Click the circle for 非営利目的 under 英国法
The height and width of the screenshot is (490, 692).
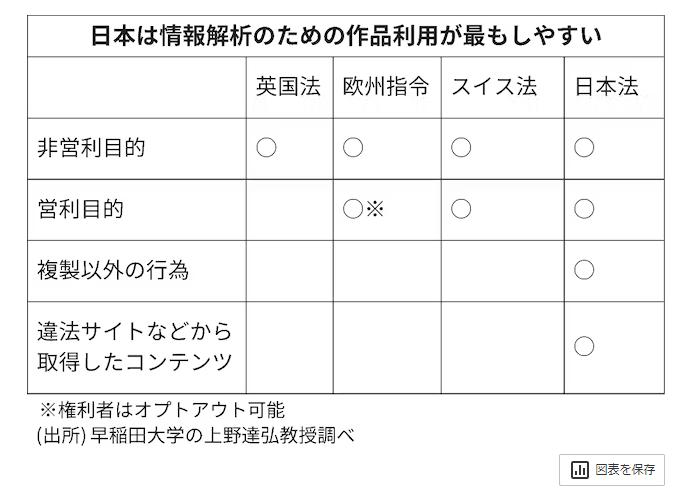[x=266, y=148]
